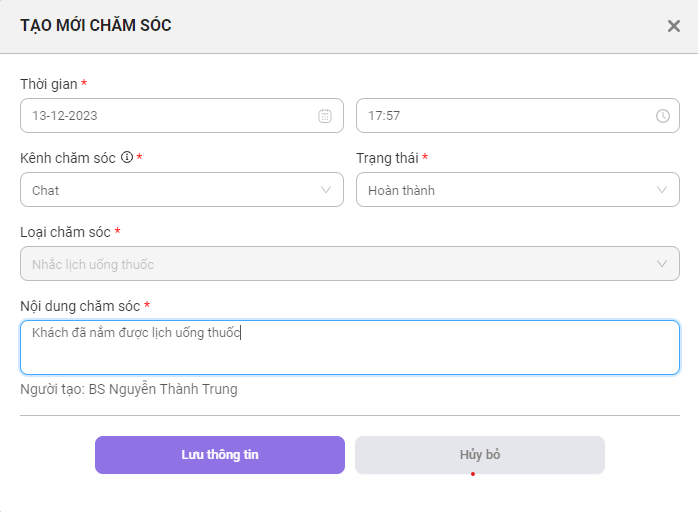Save with the Lưu thông tin button
Image resolution: width=698 pixels, height=512 pixels.
pyautogui.click(x=220, y=455)
